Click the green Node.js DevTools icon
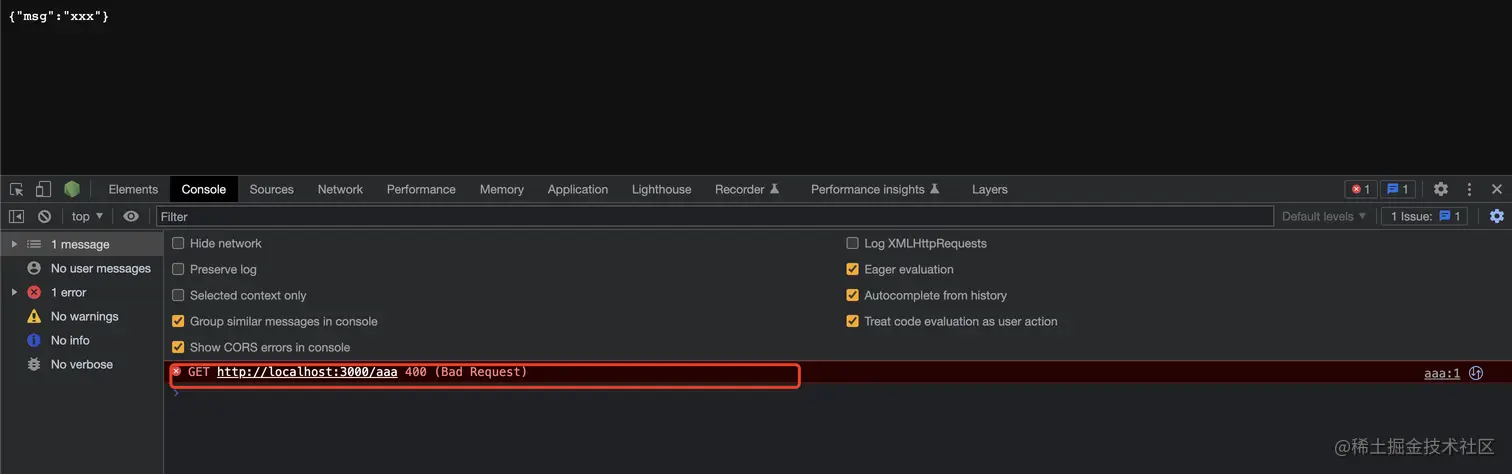The width and height of the screenshot is (1512, 474). (72, 189)
